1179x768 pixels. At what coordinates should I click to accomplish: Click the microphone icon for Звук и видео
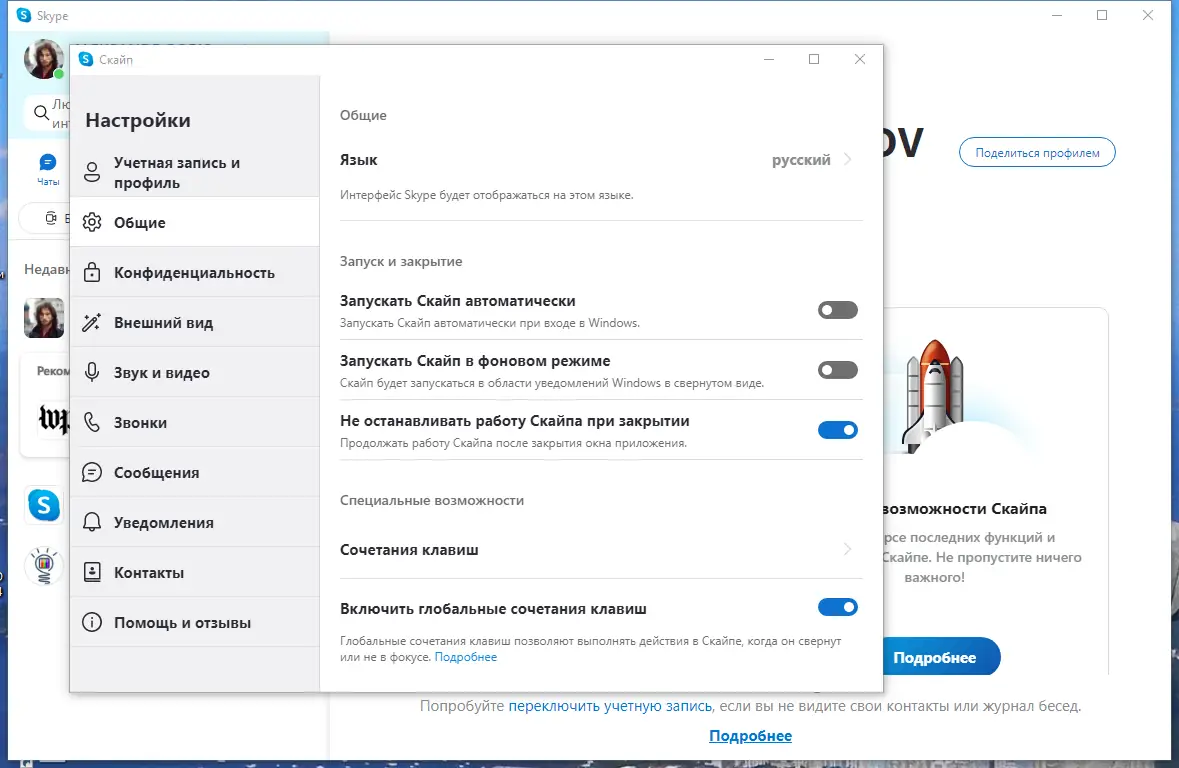tap(92, 372)
